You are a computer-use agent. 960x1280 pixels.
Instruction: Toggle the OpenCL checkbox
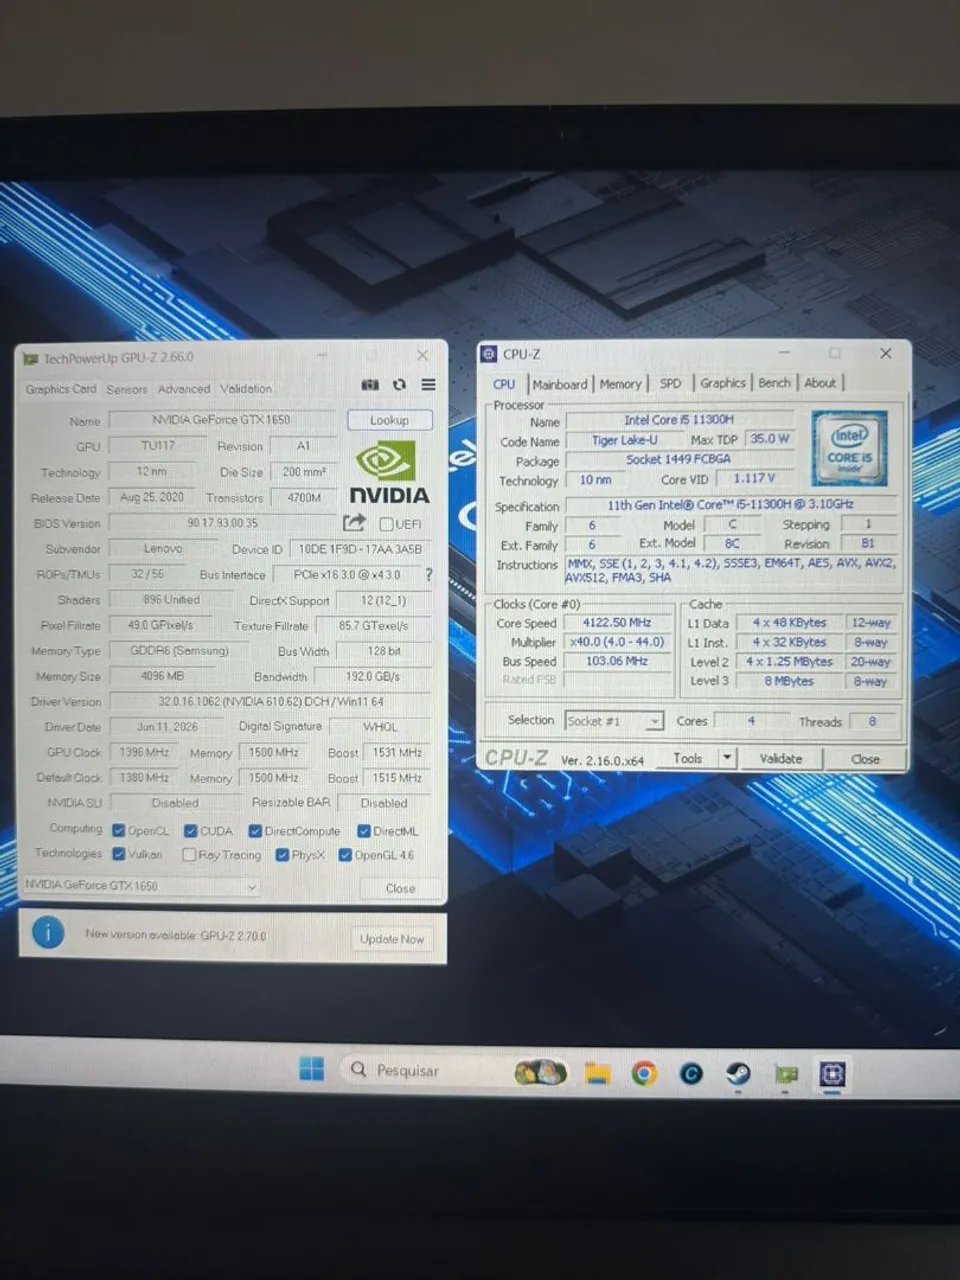coord(119,830)
